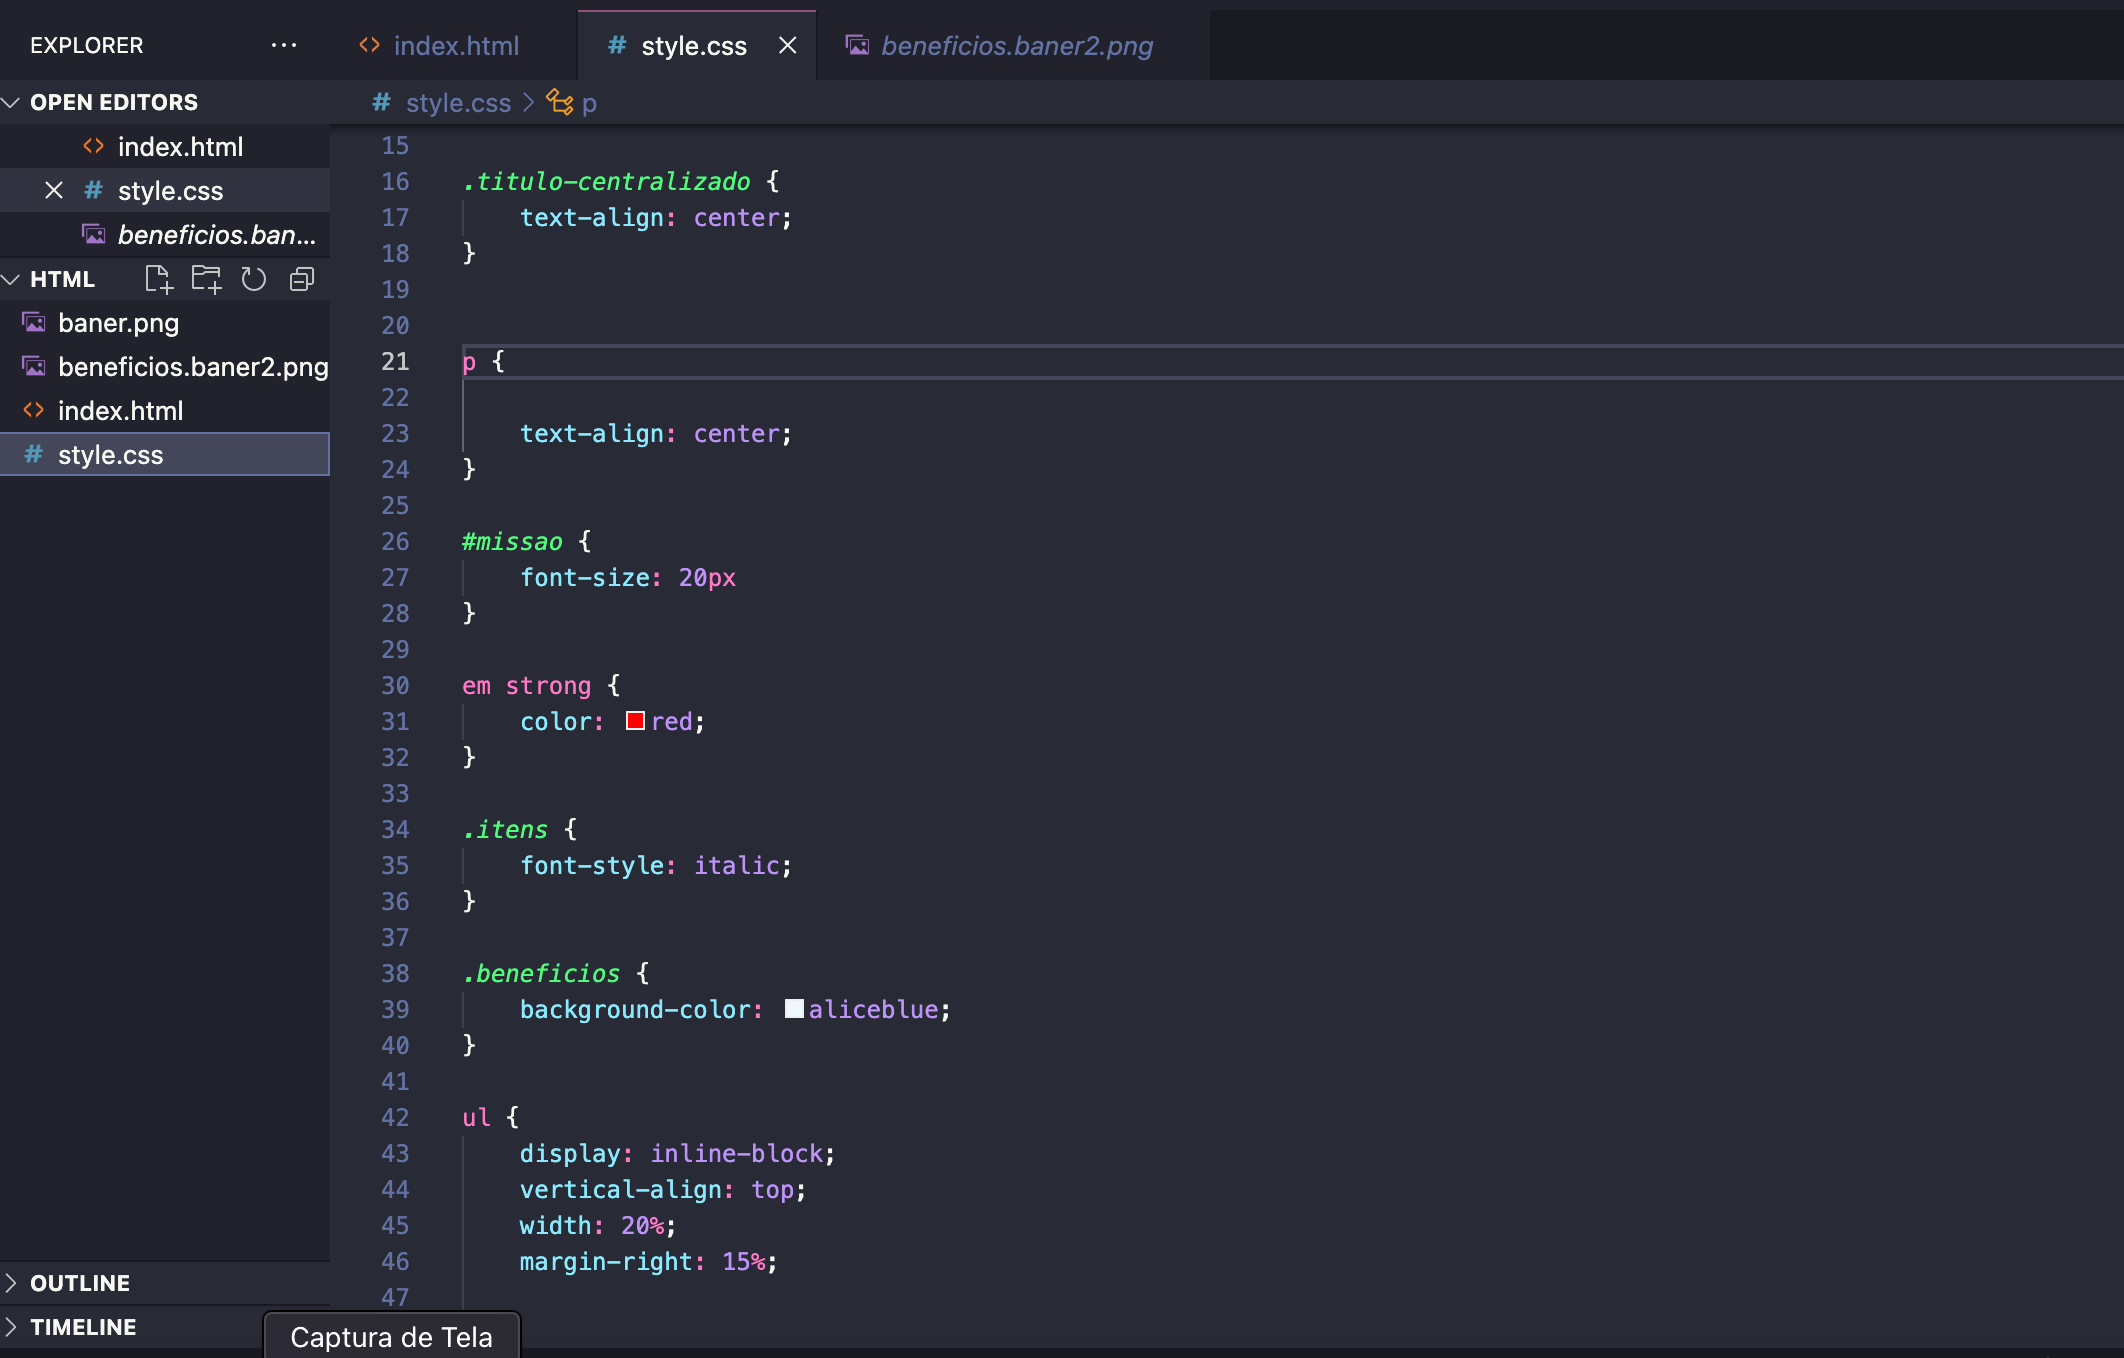Click the .titulo-centralizado selector
Viewport: 2124px width, 1358px height.
point(606,181)
